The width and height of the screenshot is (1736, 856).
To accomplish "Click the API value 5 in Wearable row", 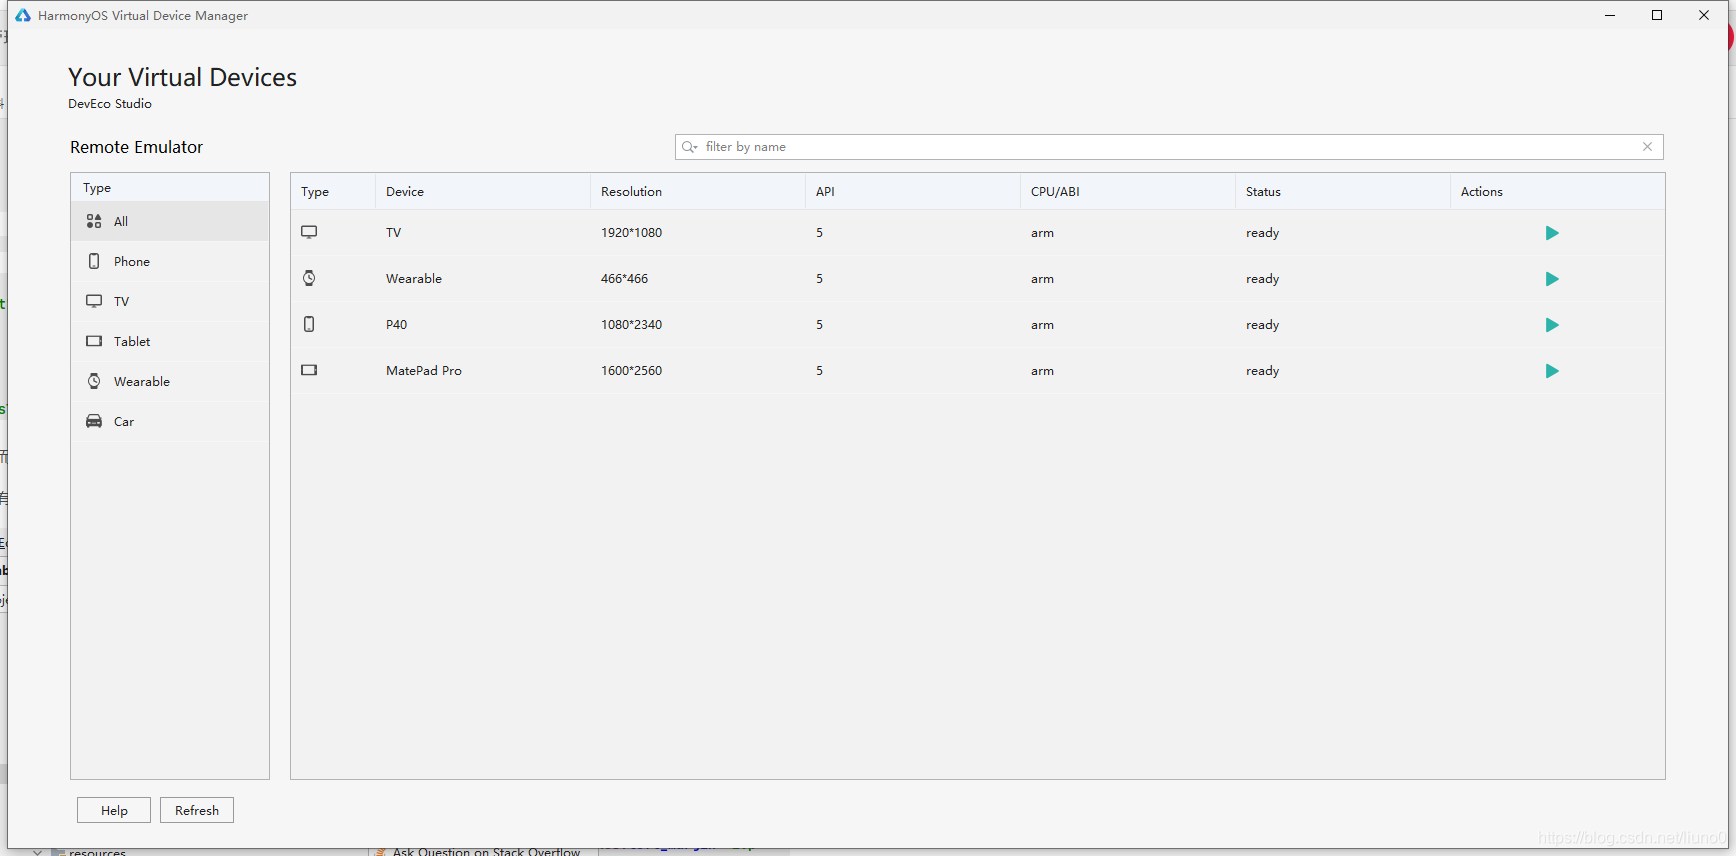I will (x=819, y=279).
